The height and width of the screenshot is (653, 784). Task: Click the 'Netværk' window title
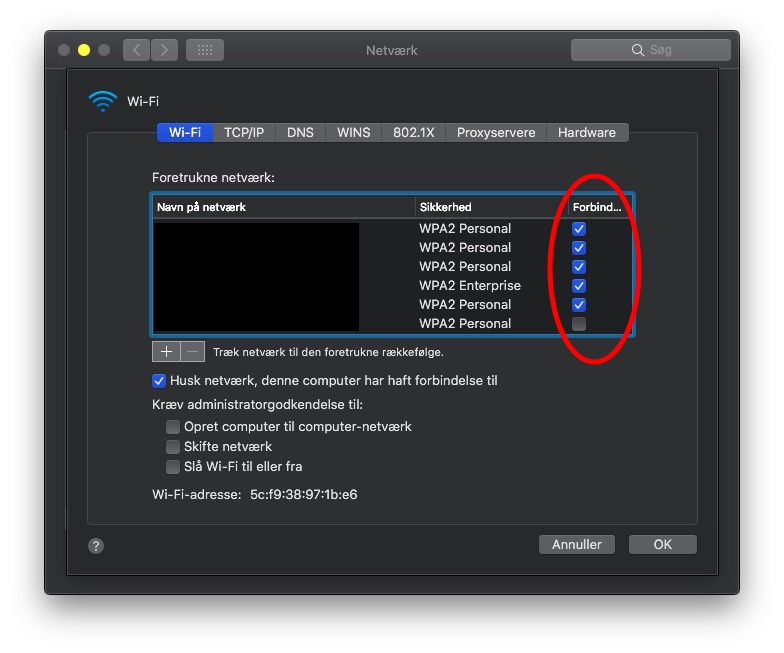(x=392, y=50)
